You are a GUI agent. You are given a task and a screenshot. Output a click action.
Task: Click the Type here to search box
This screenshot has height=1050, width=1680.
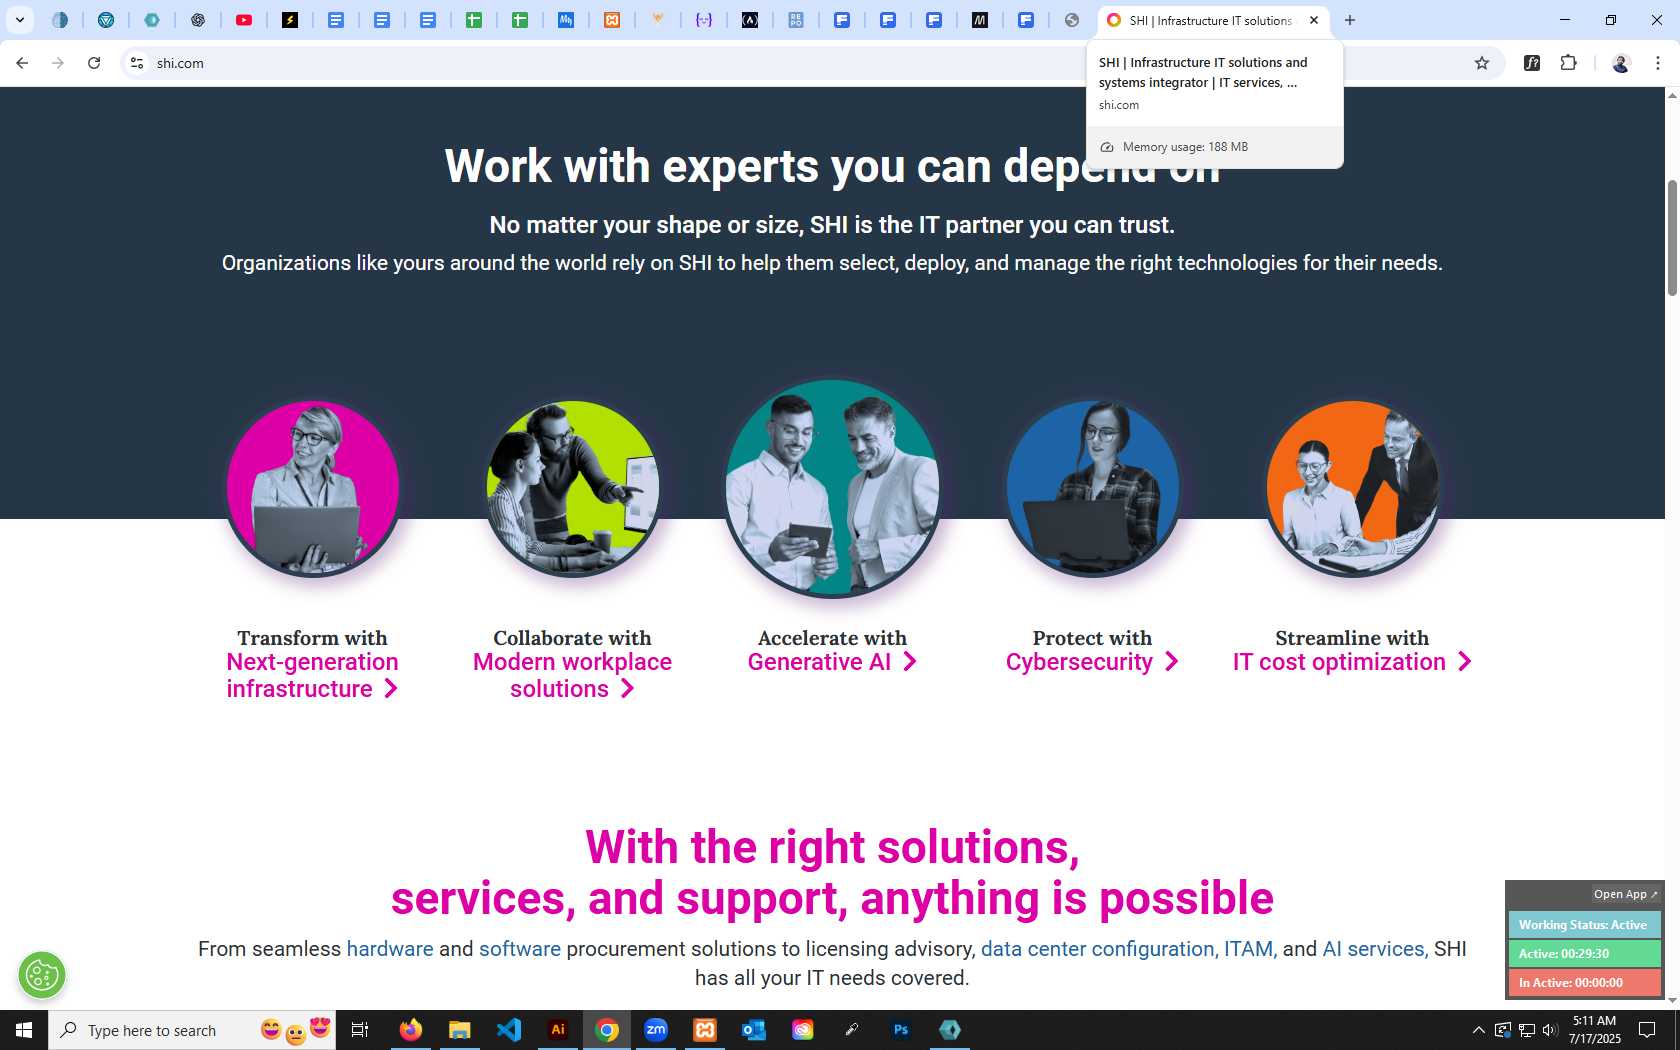[192, 1030]
